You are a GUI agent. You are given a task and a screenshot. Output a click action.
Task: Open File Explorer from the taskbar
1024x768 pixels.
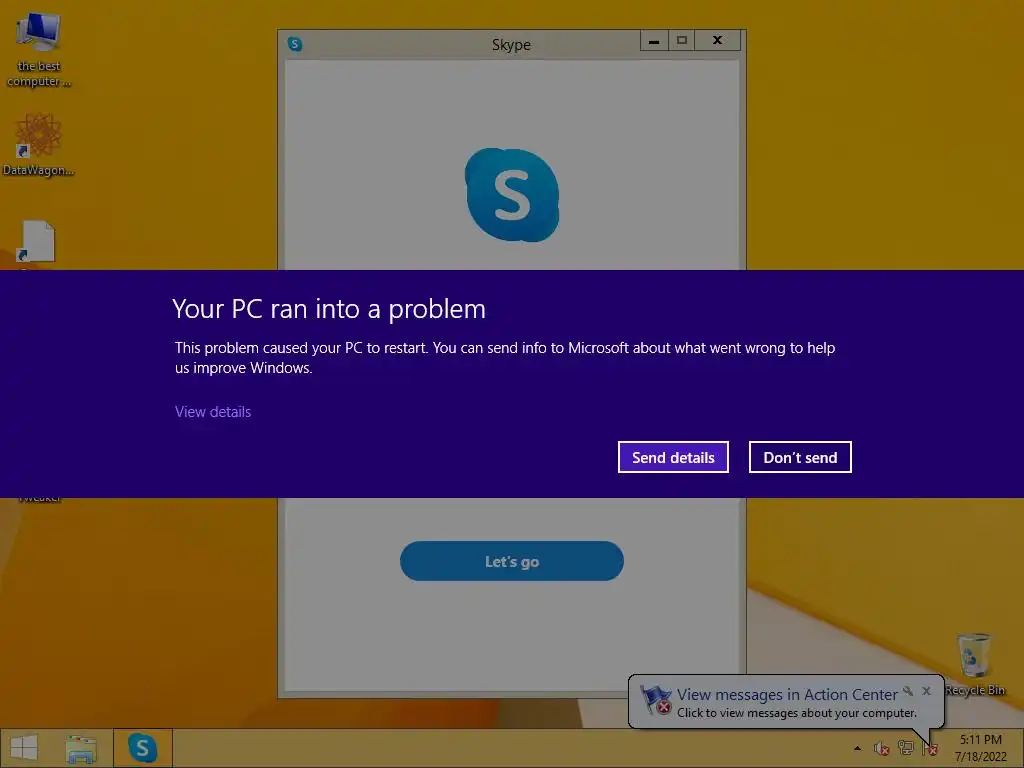[x=81, y=748]
